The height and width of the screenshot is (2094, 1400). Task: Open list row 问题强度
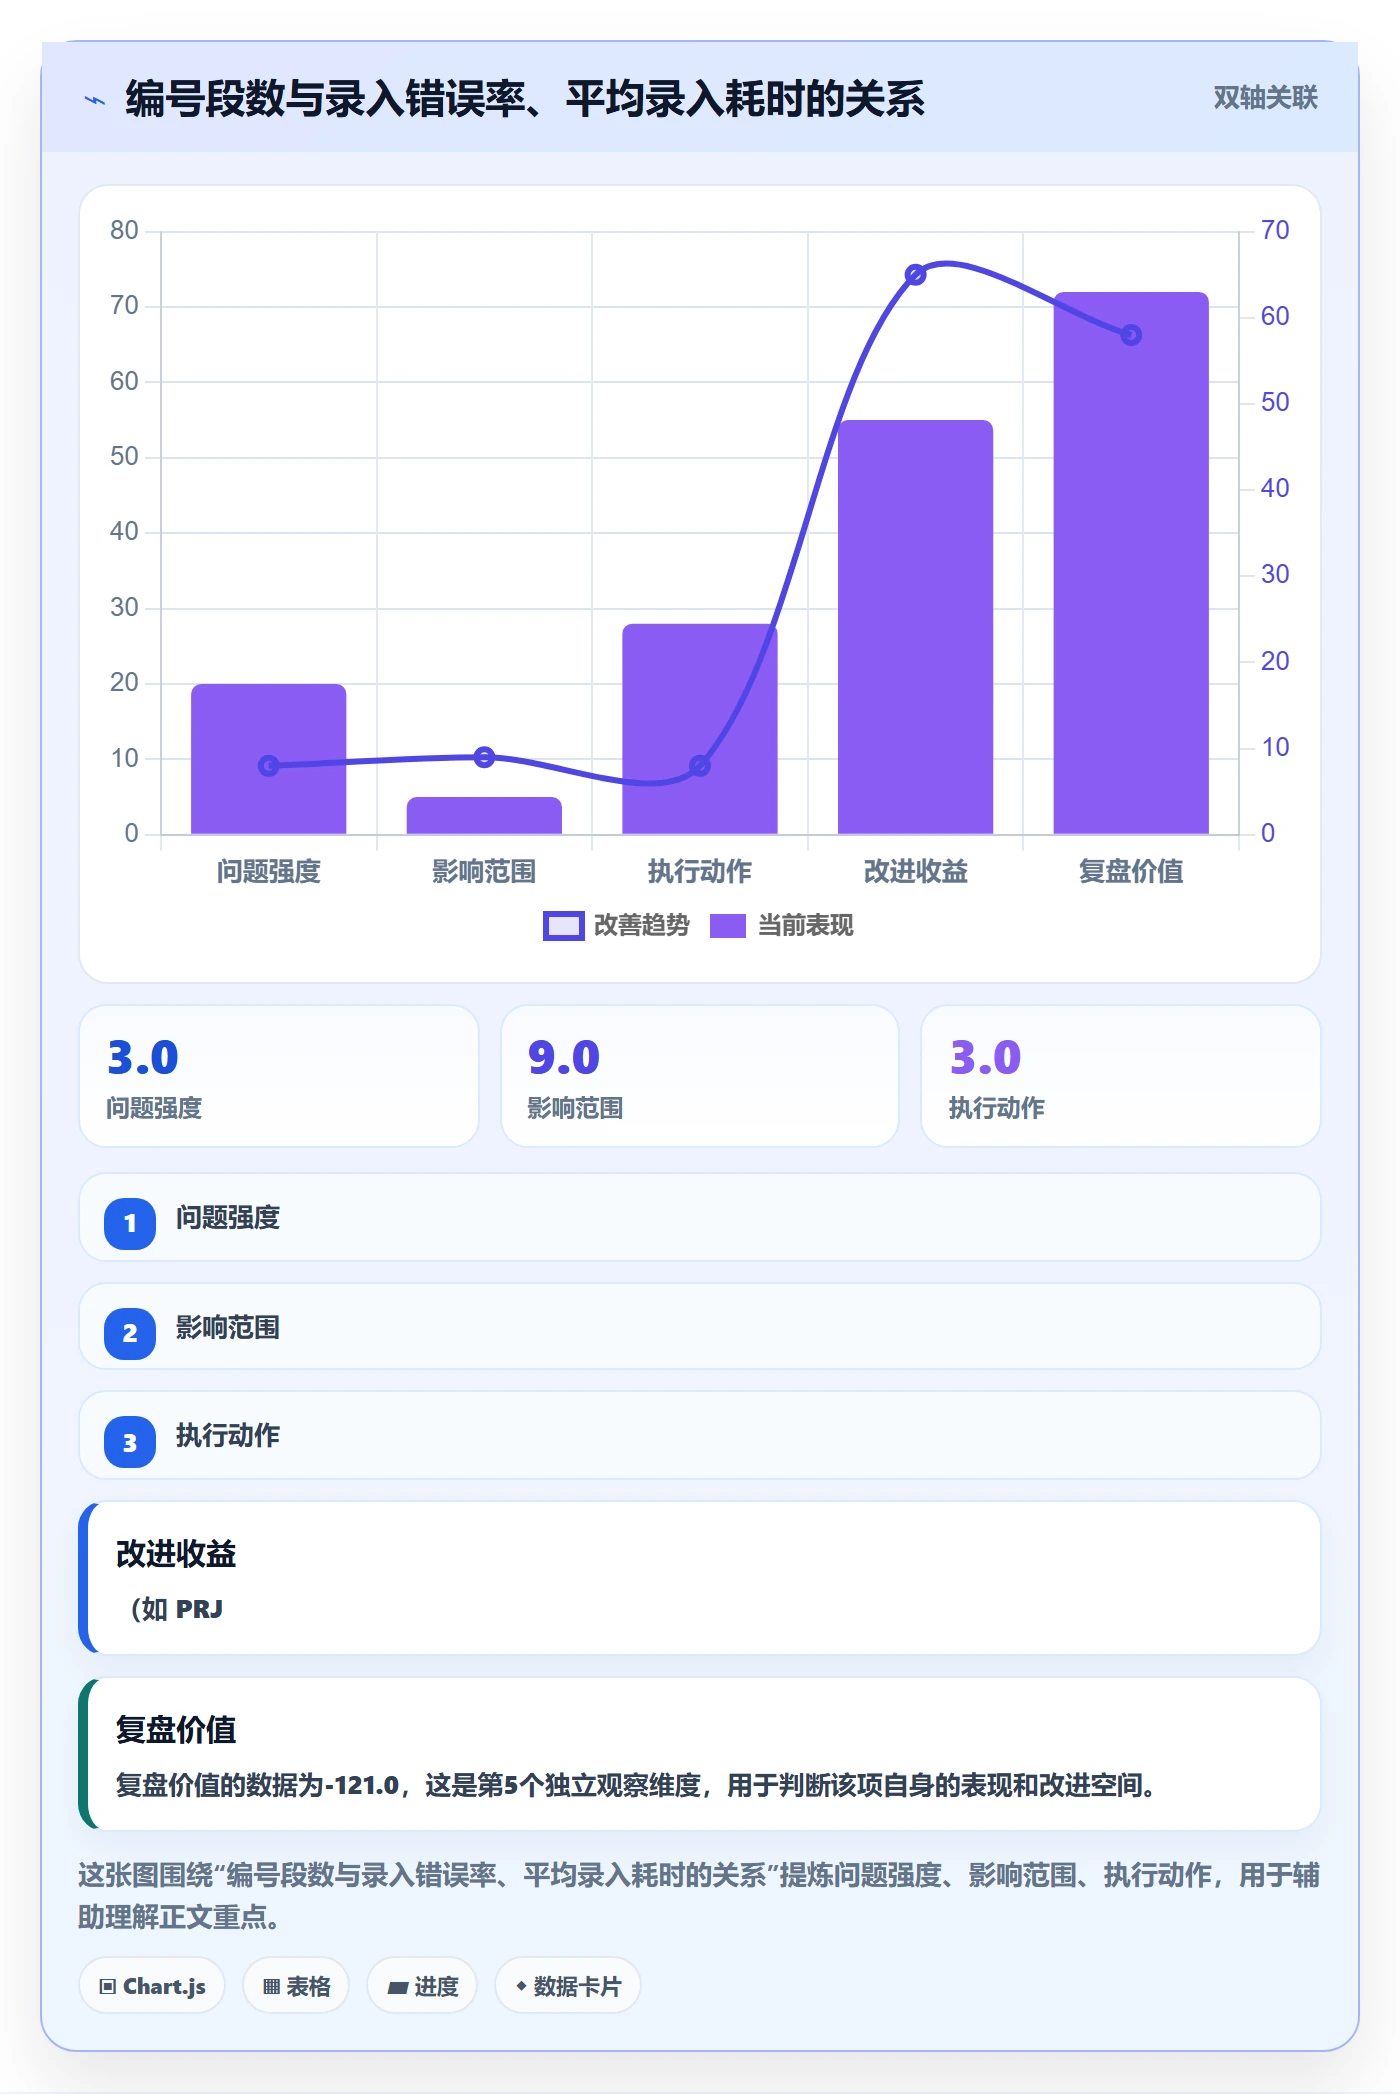pos(700,1217)
